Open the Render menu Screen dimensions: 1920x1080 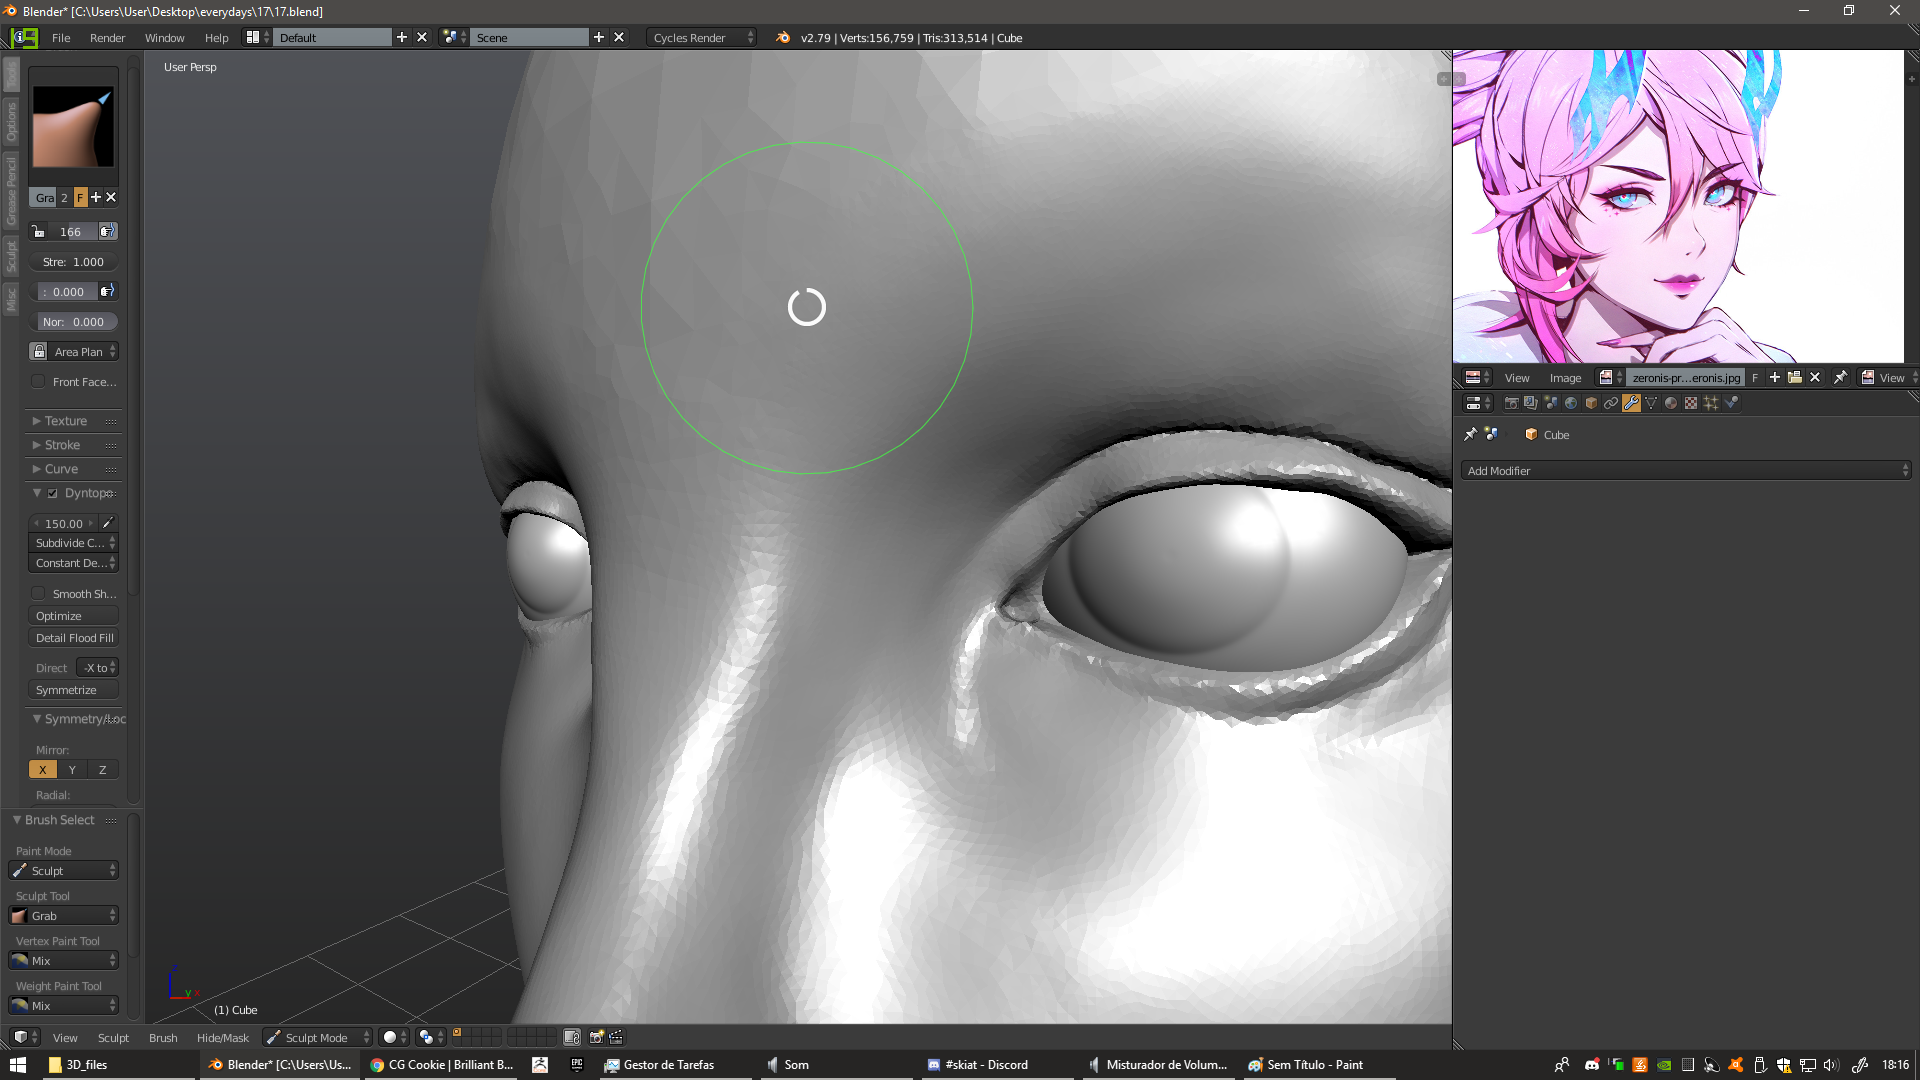107,38
